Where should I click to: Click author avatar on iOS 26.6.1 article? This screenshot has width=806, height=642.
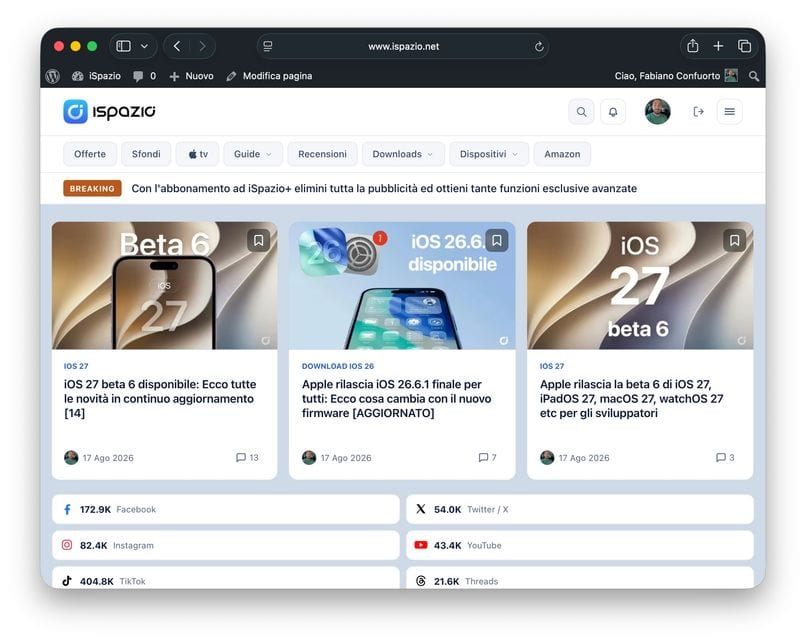[x=309, y=457]
